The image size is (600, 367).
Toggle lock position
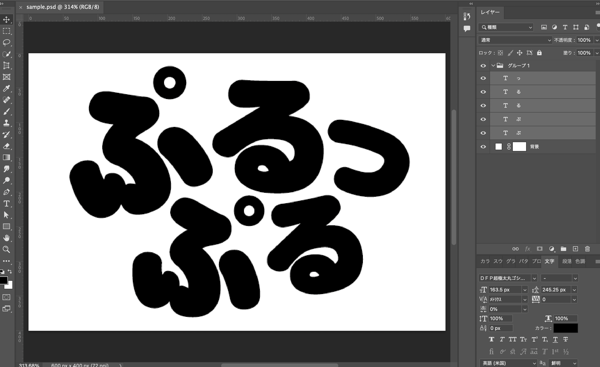[520, 53]
